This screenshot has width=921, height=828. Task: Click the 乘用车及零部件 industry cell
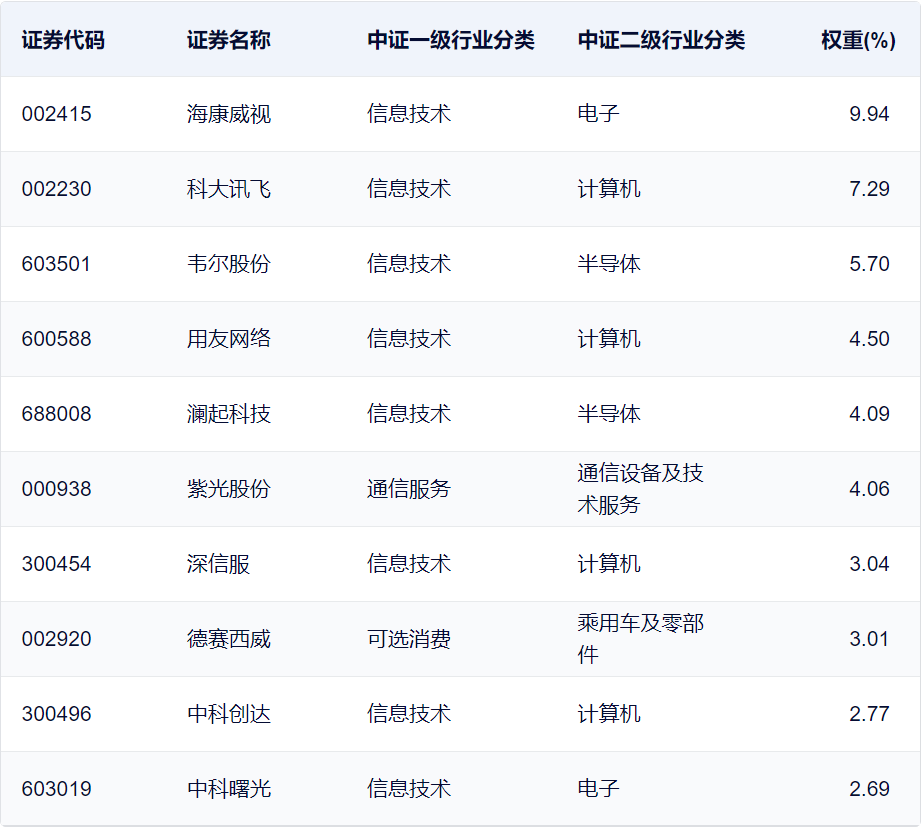click(x=640, y=638)
